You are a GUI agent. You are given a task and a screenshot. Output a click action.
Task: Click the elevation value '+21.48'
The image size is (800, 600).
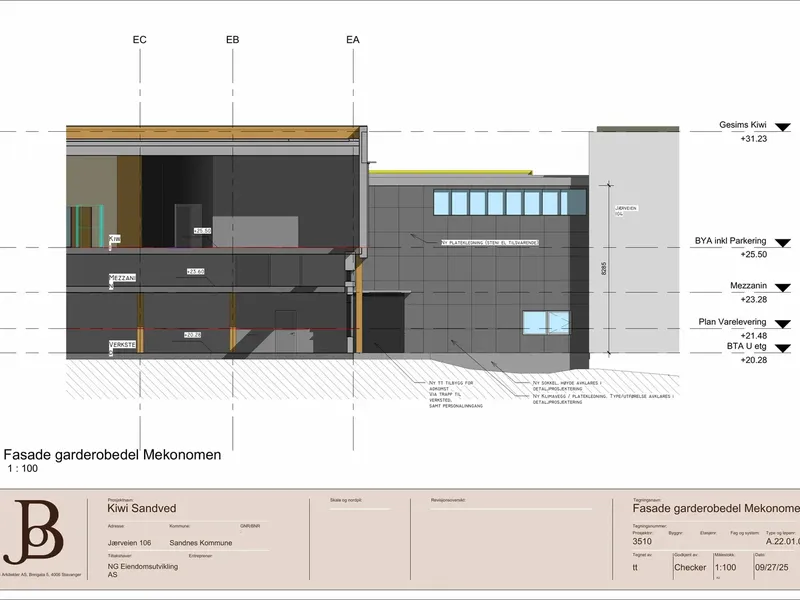click(754, 336)
